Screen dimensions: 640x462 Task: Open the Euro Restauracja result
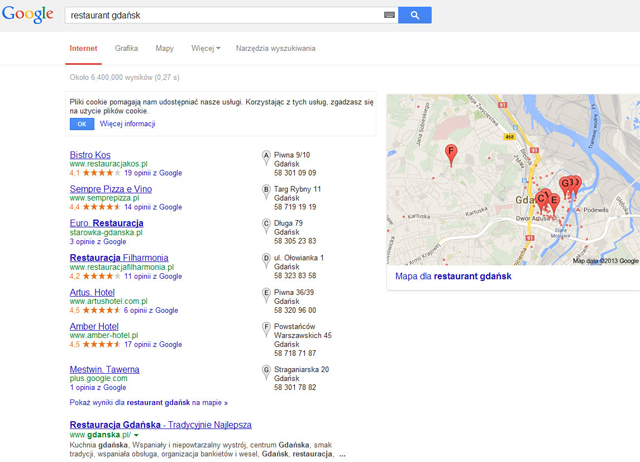107,223
